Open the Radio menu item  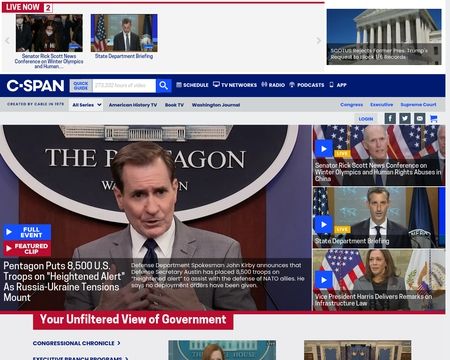[273, 85]
